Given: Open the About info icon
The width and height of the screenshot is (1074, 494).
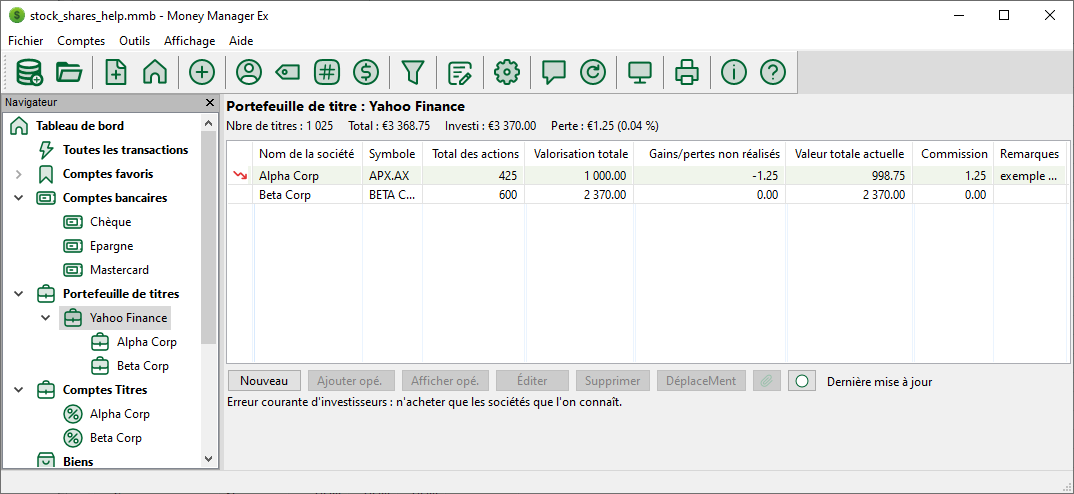Looking at the screenshot, I should pos(733,72).
